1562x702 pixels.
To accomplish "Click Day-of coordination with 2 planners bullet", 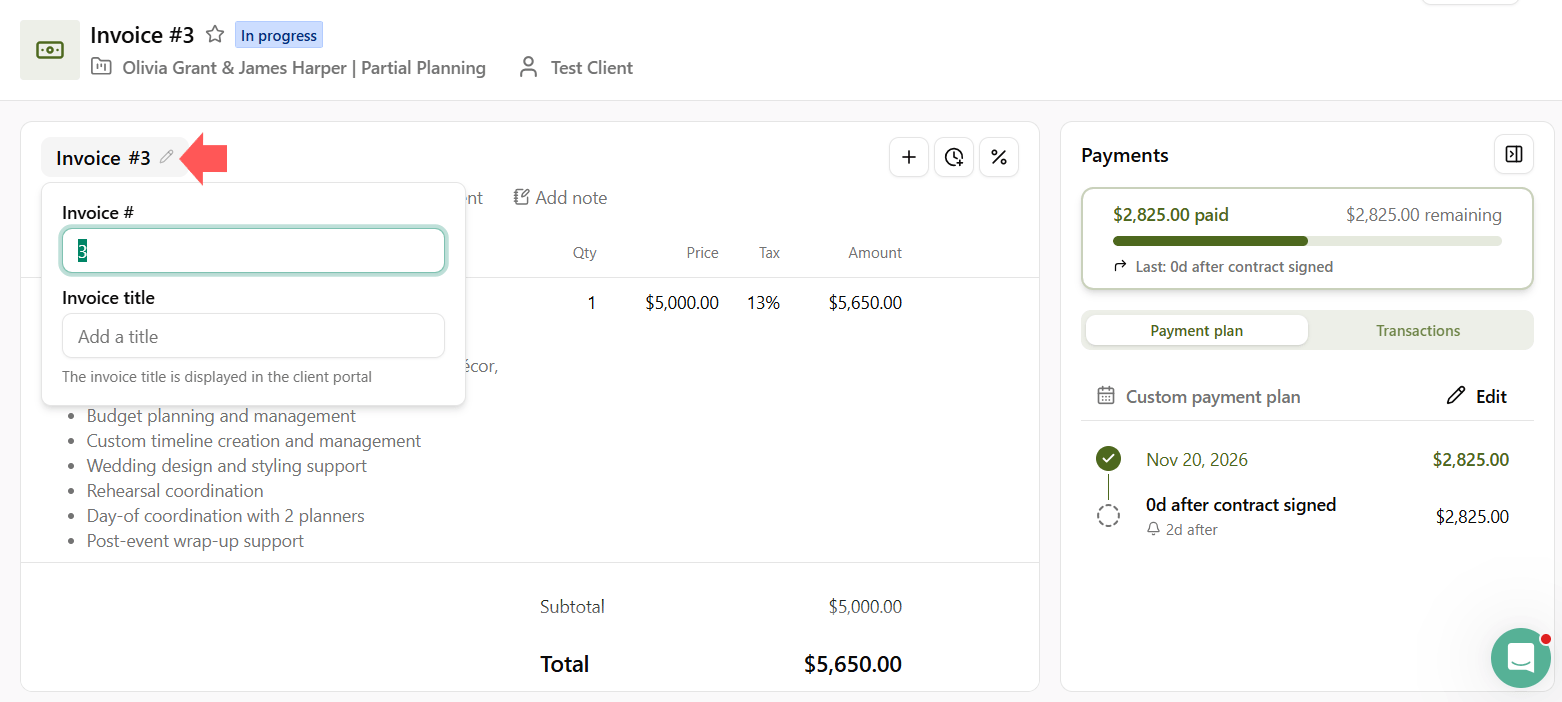I will tap(225, 516).
